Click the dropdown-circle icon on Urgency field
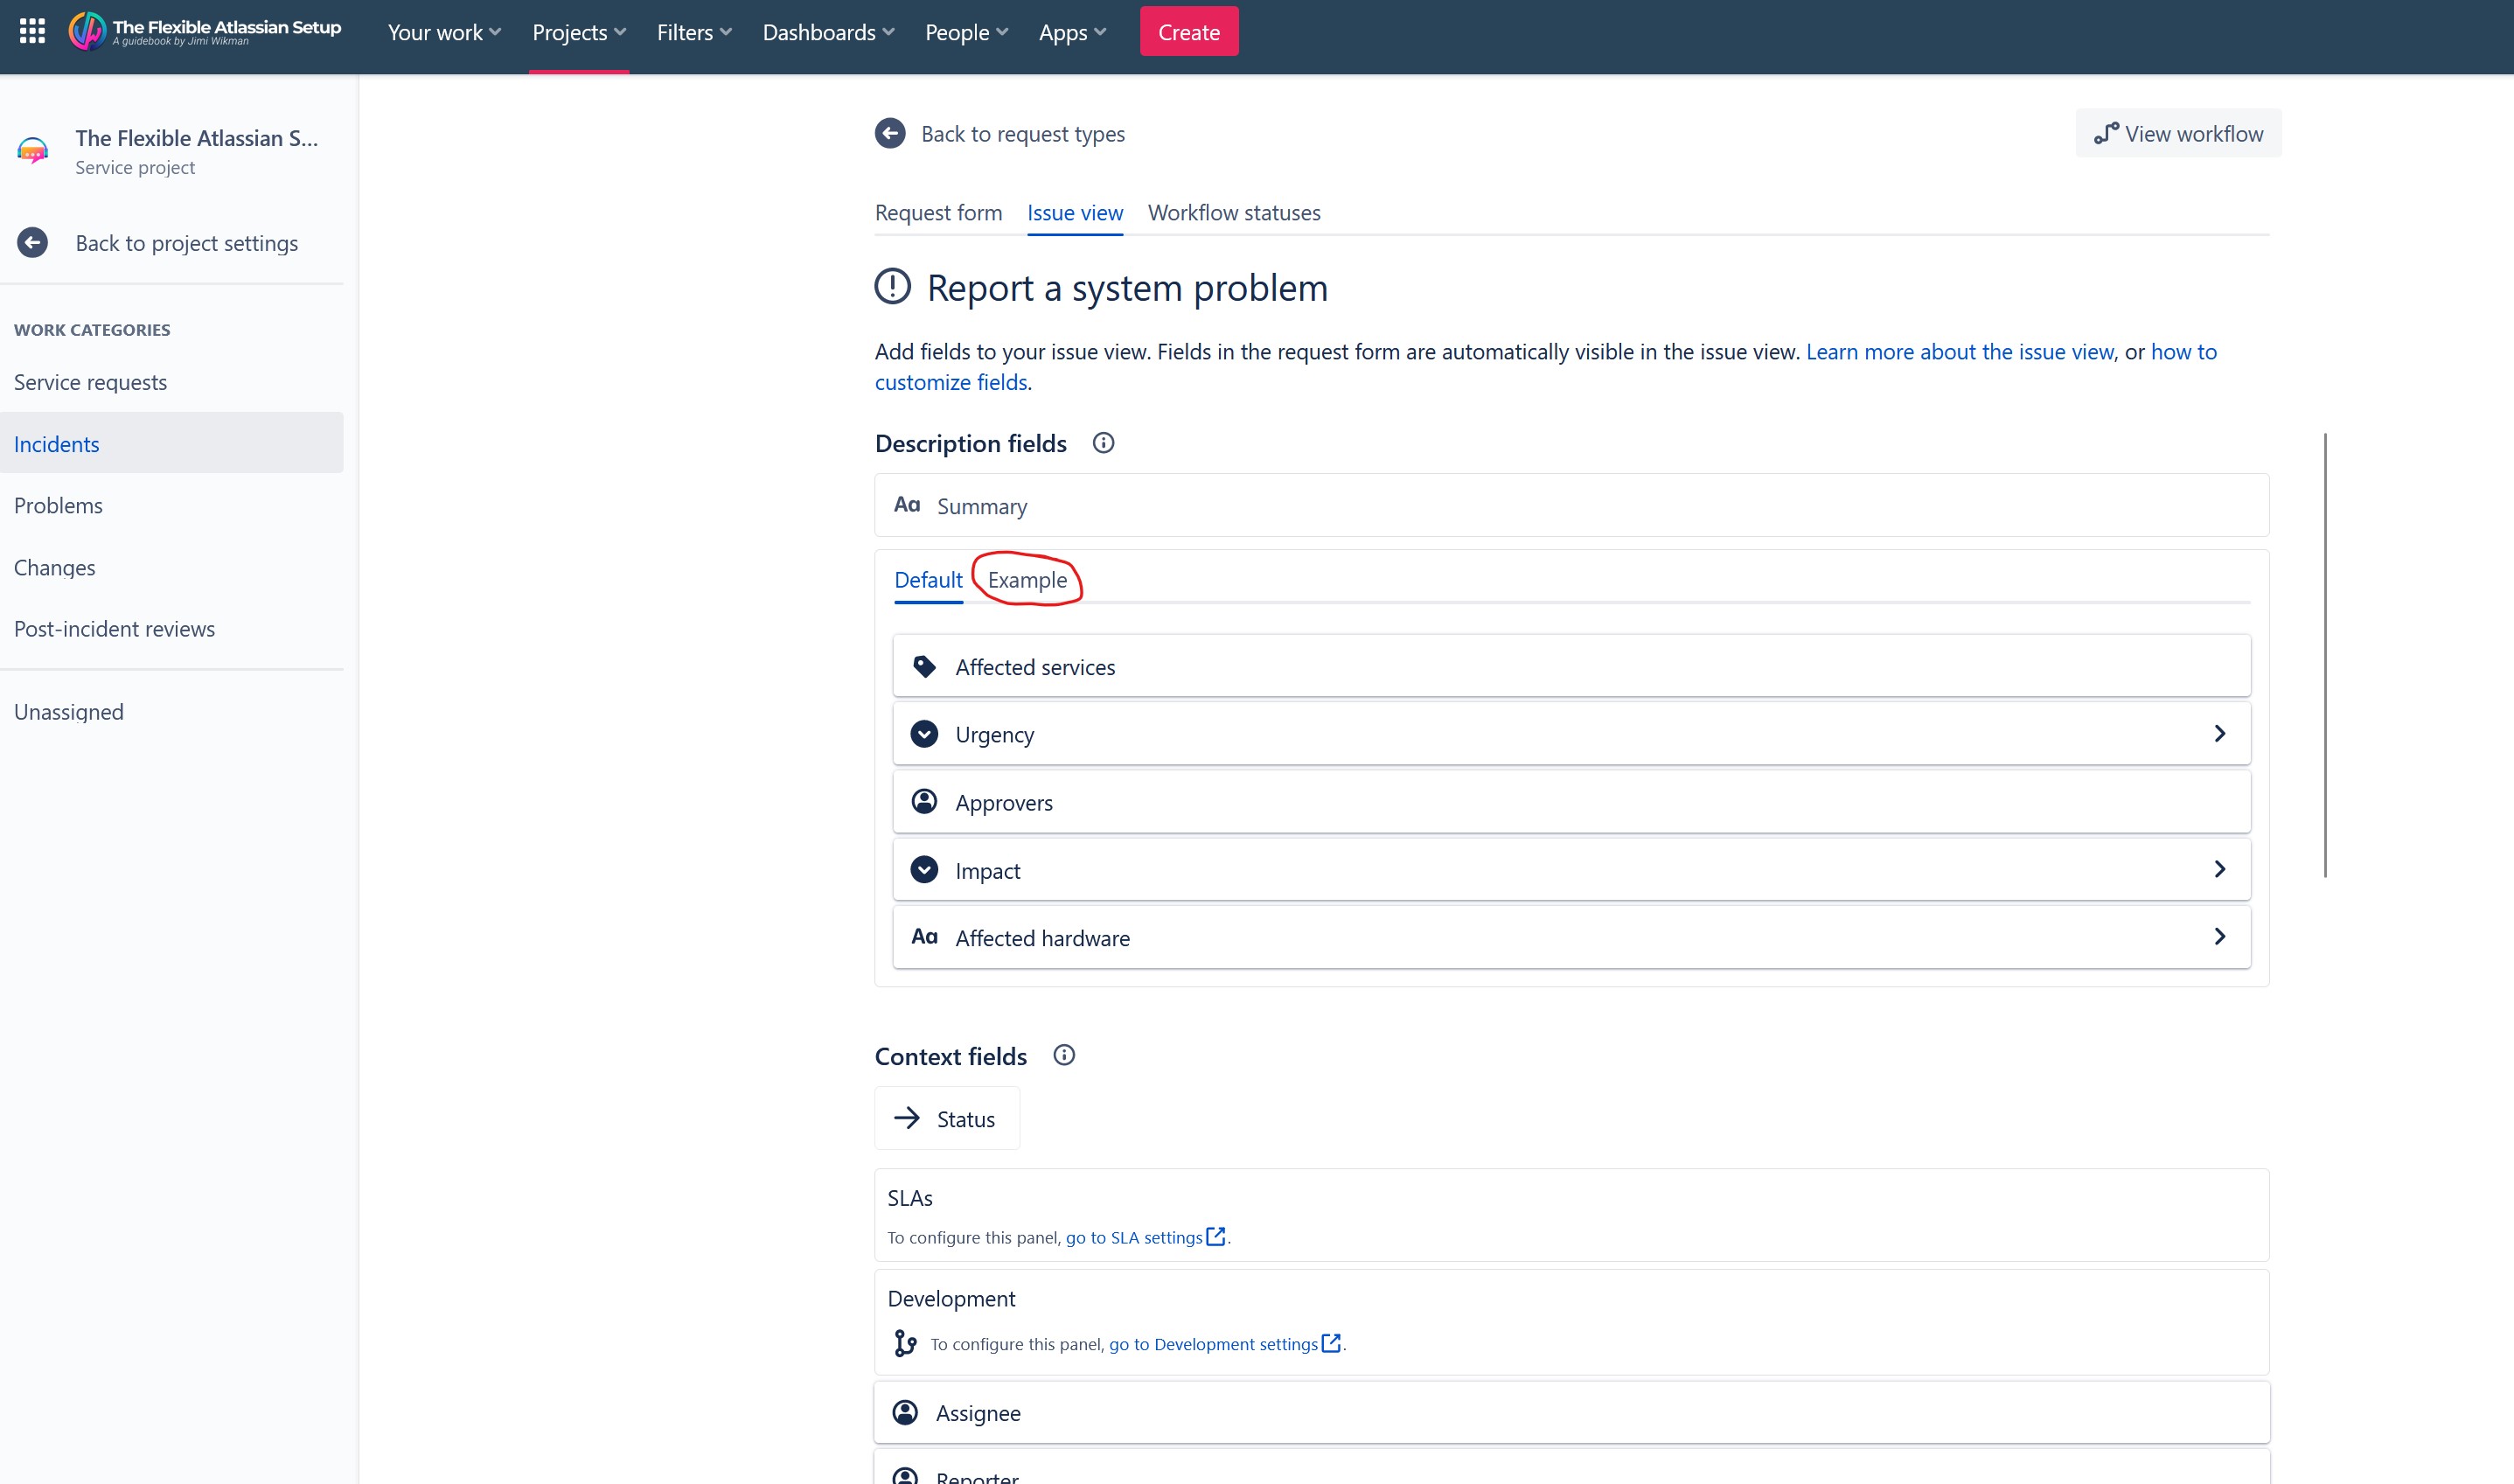Screen dimensions: 2514x1484 click(924, 733)
